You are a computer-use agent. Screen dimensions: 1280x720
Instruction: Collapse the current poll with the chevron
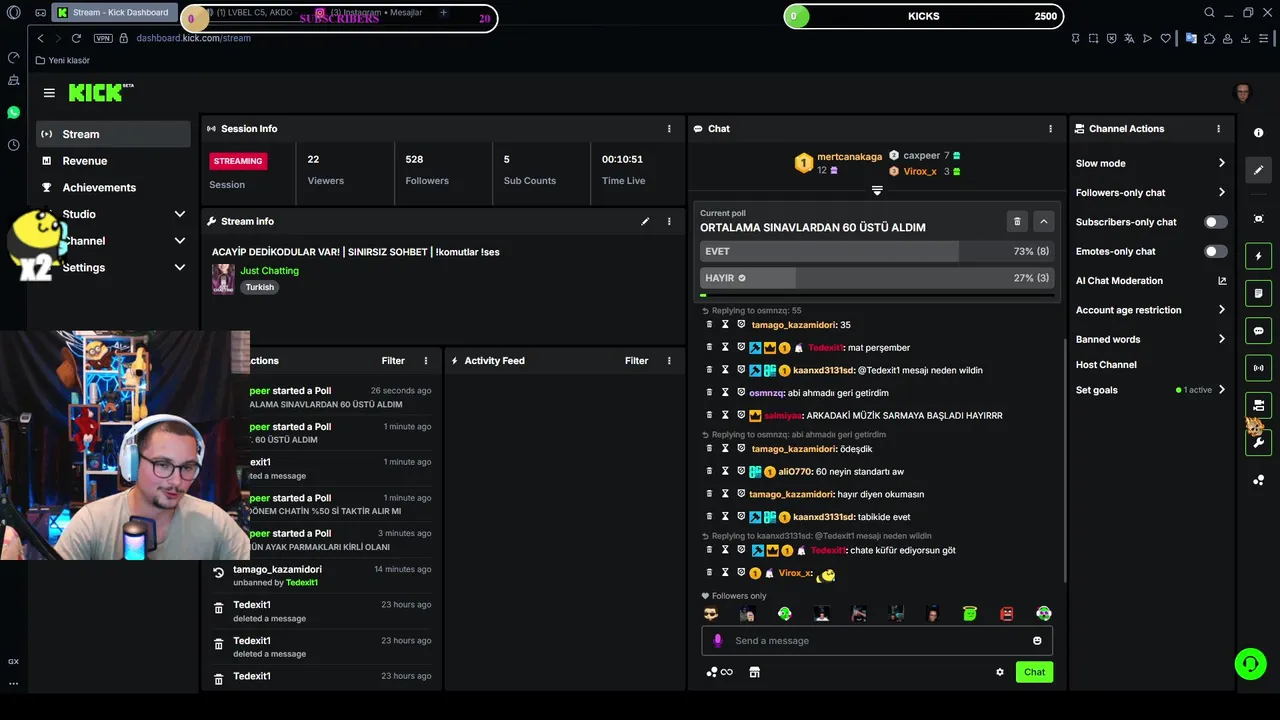point(1043,222)
